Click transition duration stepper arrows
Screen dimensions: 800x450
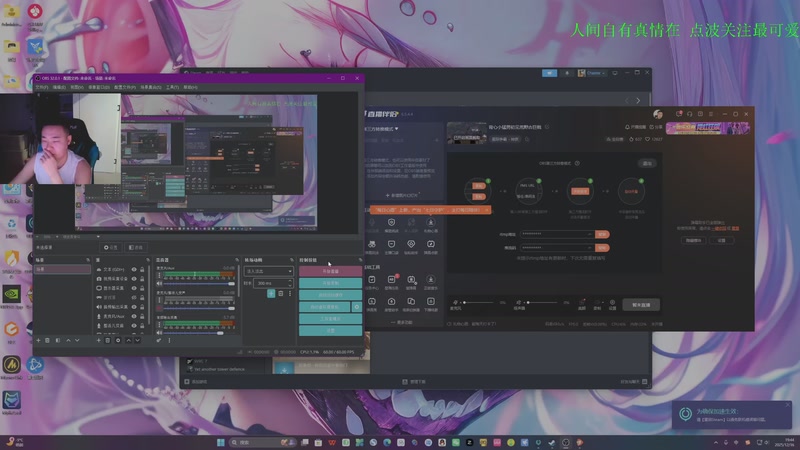pos(290,283)
